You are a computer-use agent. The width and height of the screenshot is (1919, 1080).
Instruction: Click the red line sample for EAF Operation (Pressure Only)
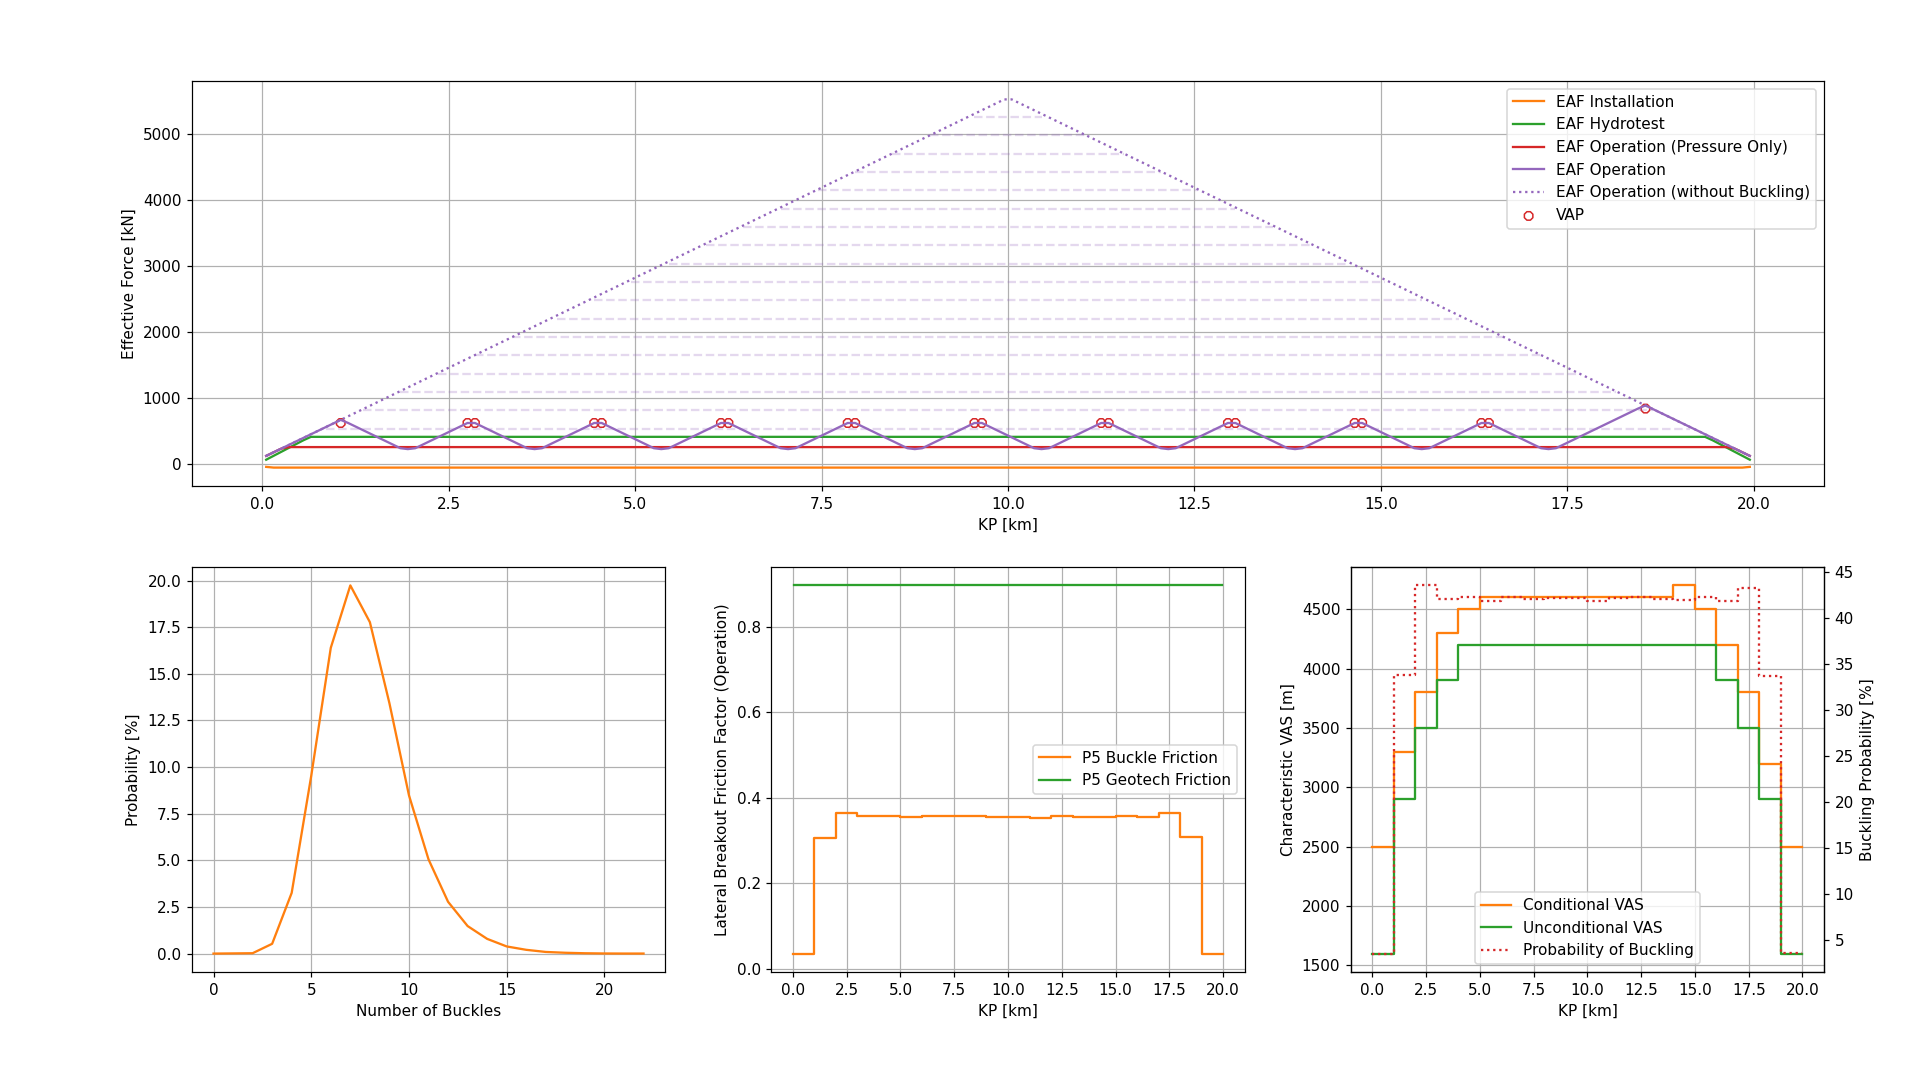tap(1529, 145)
